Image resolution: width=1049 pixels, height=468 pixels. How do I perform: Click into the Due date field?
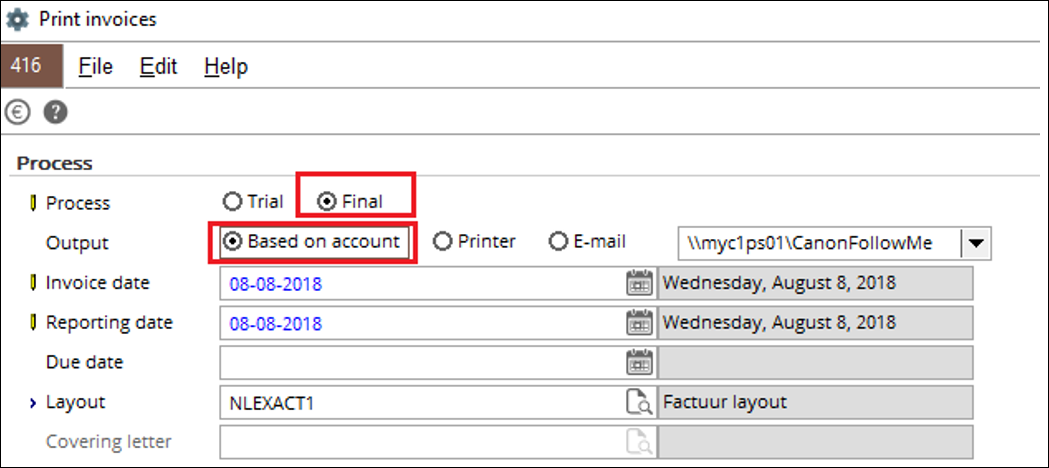coord(422,362)
